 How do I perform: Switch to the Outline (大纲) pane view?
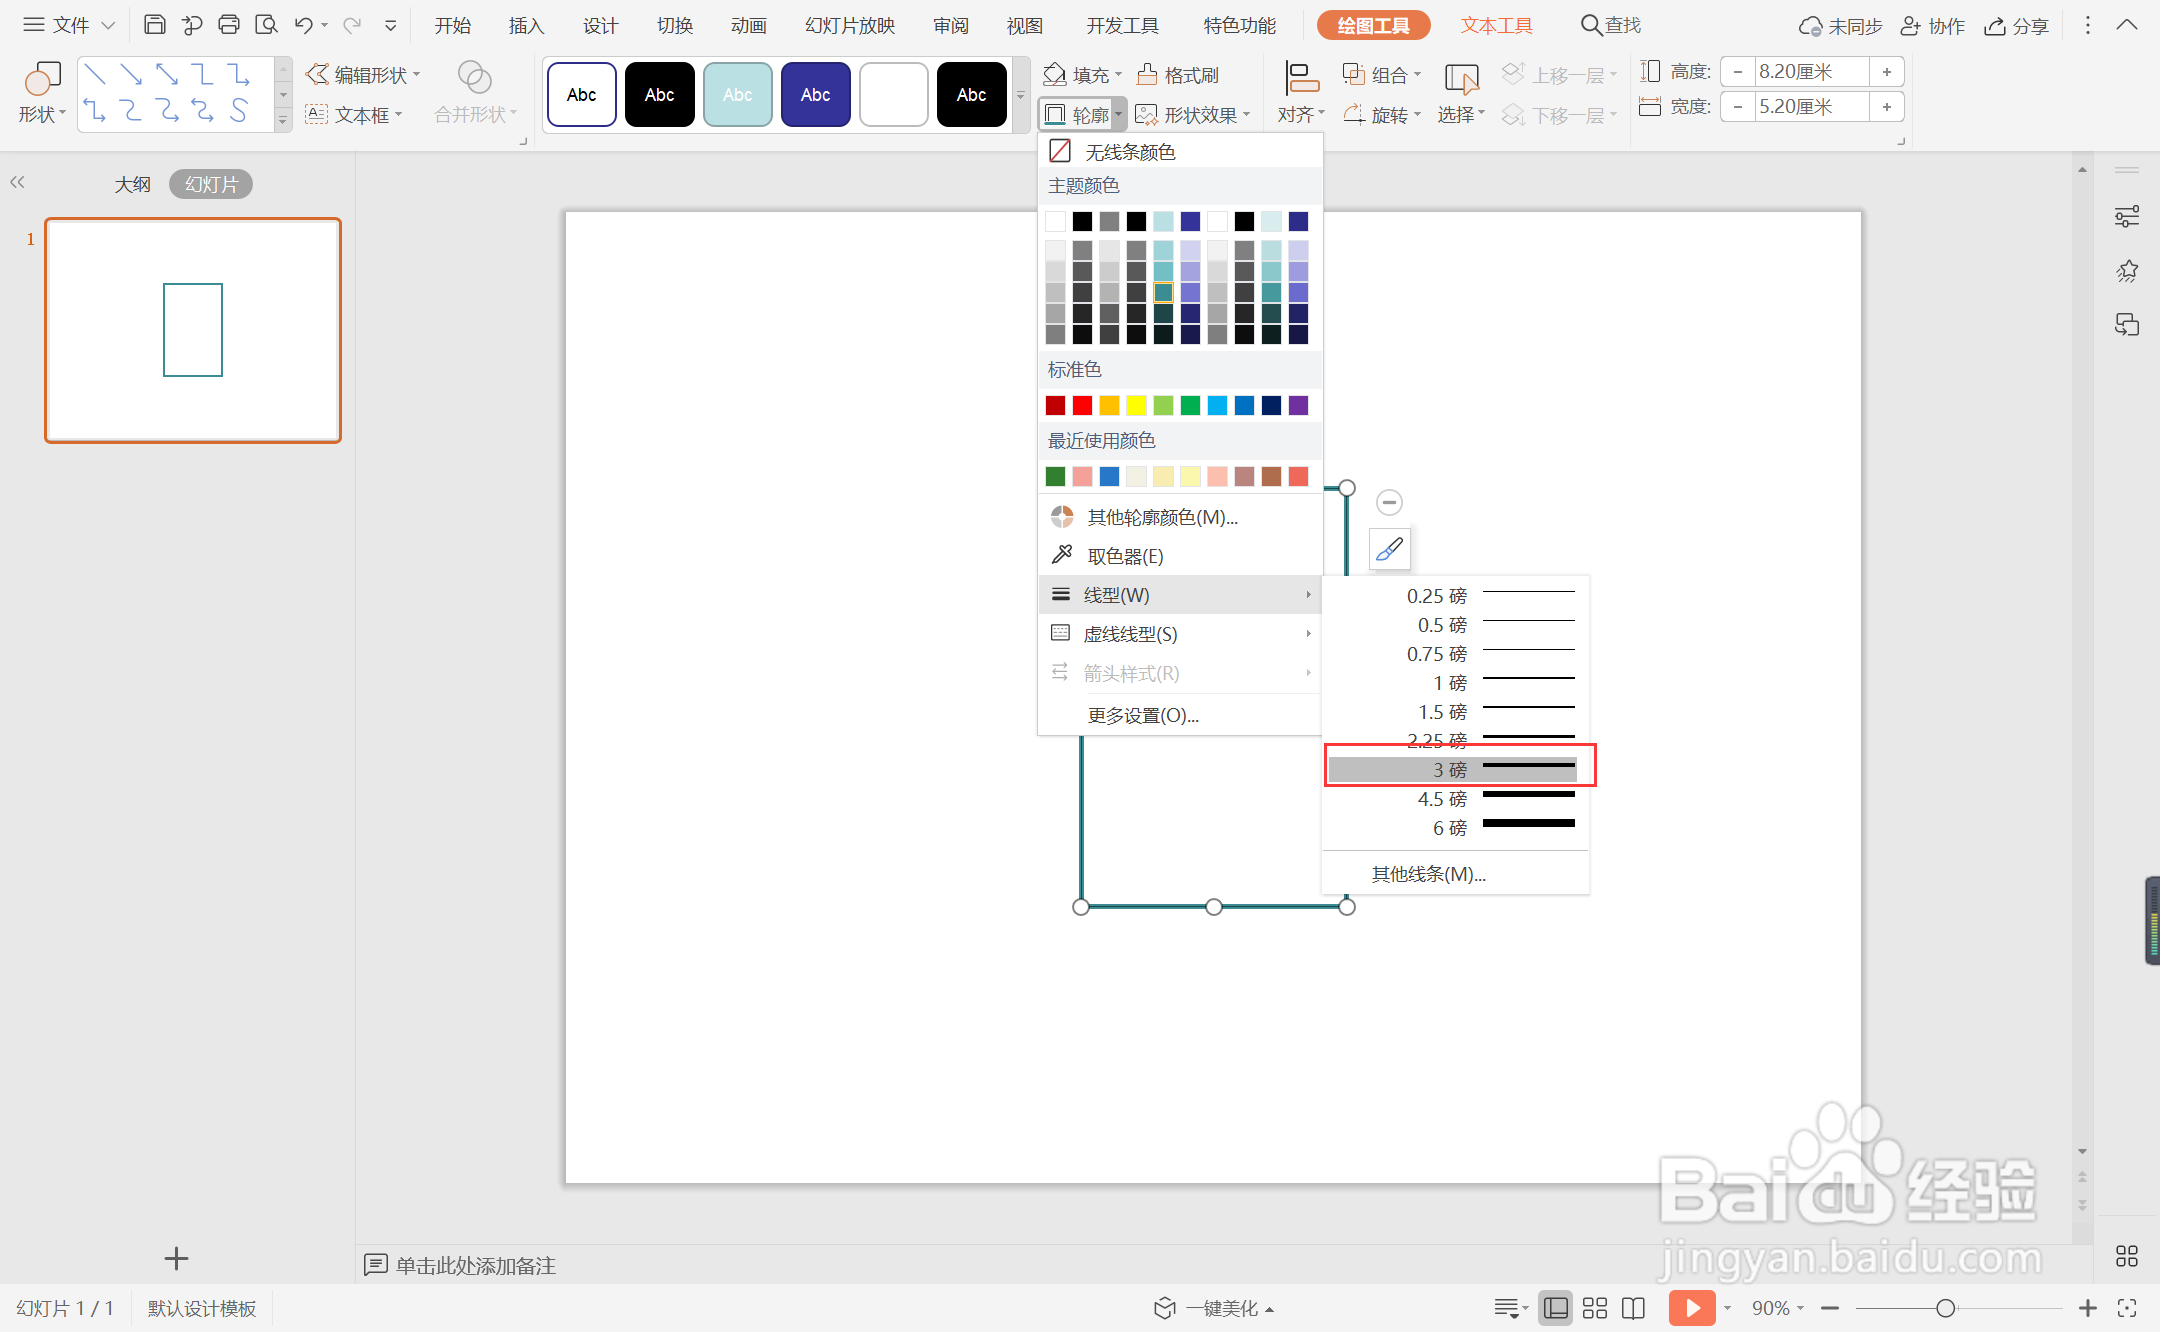[132, 184]
